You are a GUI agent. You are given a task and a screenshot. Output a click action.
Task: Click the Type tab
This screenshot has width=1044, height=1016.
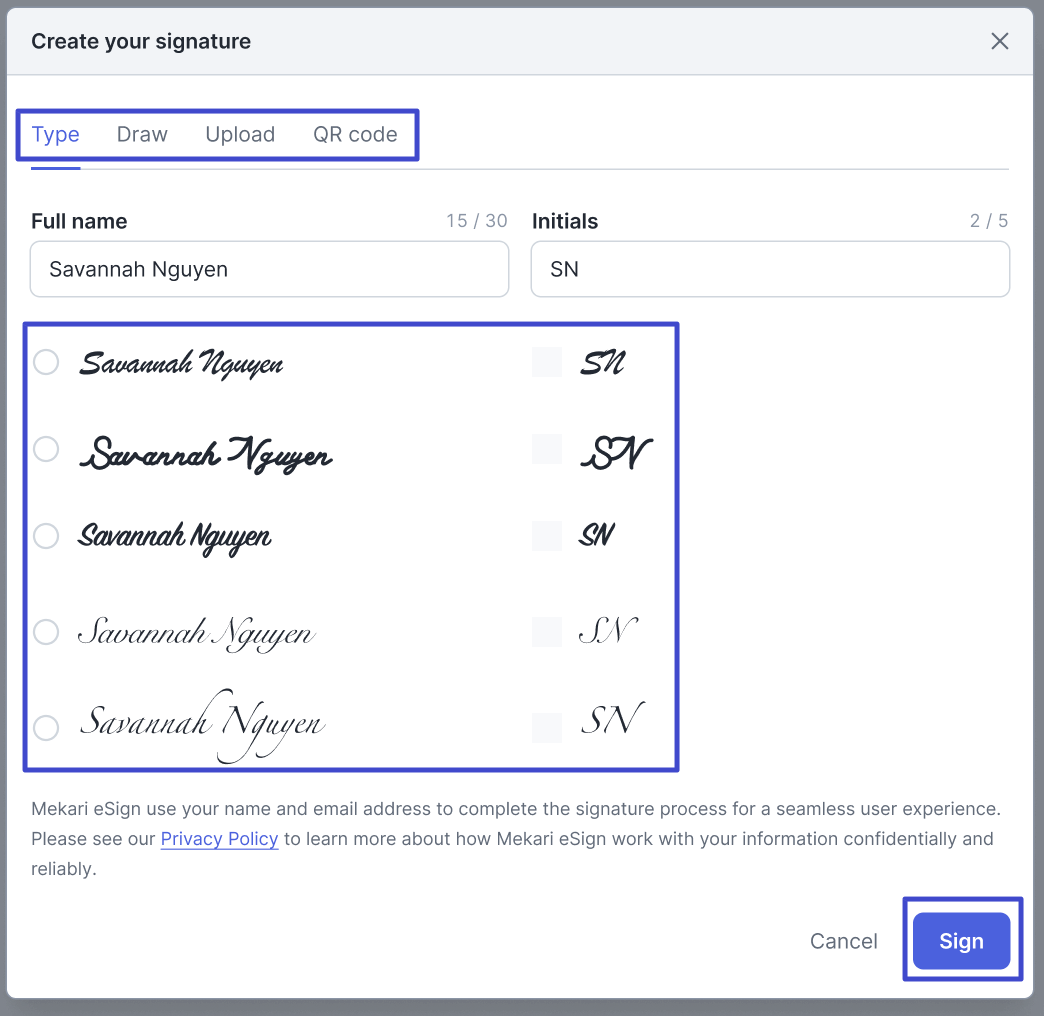(55, 135)
